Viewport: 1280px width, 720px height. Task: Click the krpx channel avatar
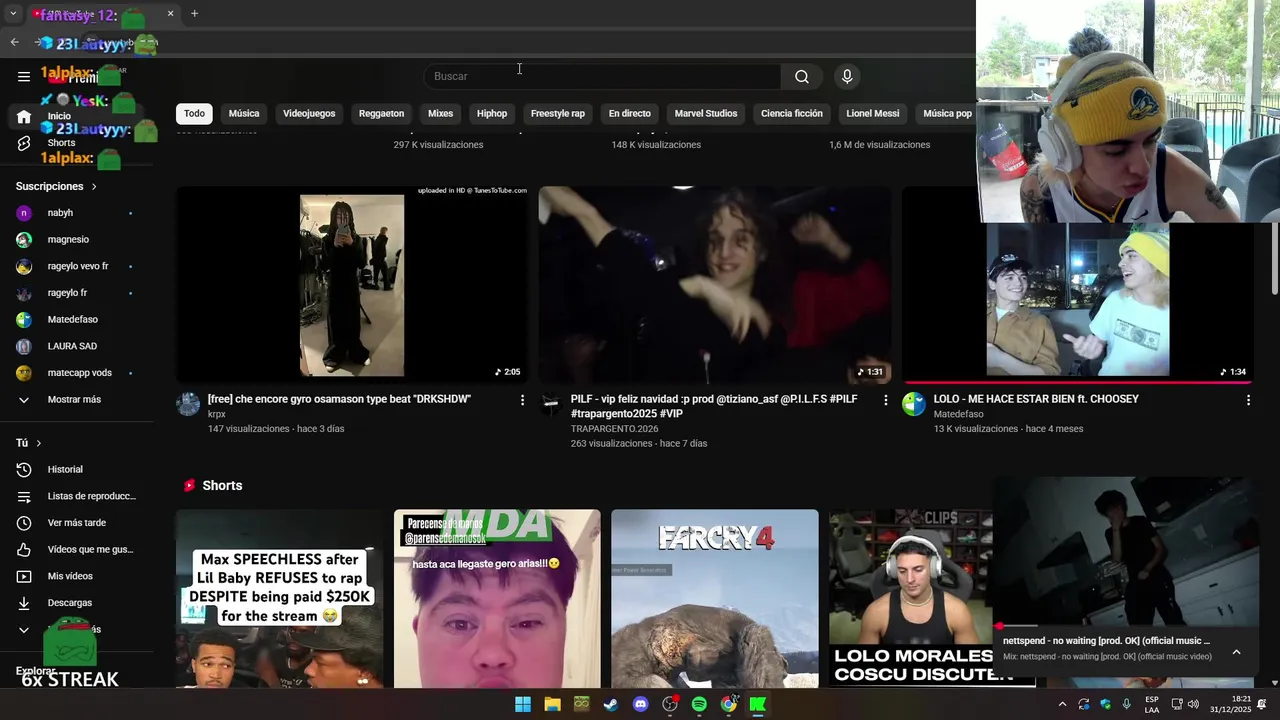[x=188, y=404]
